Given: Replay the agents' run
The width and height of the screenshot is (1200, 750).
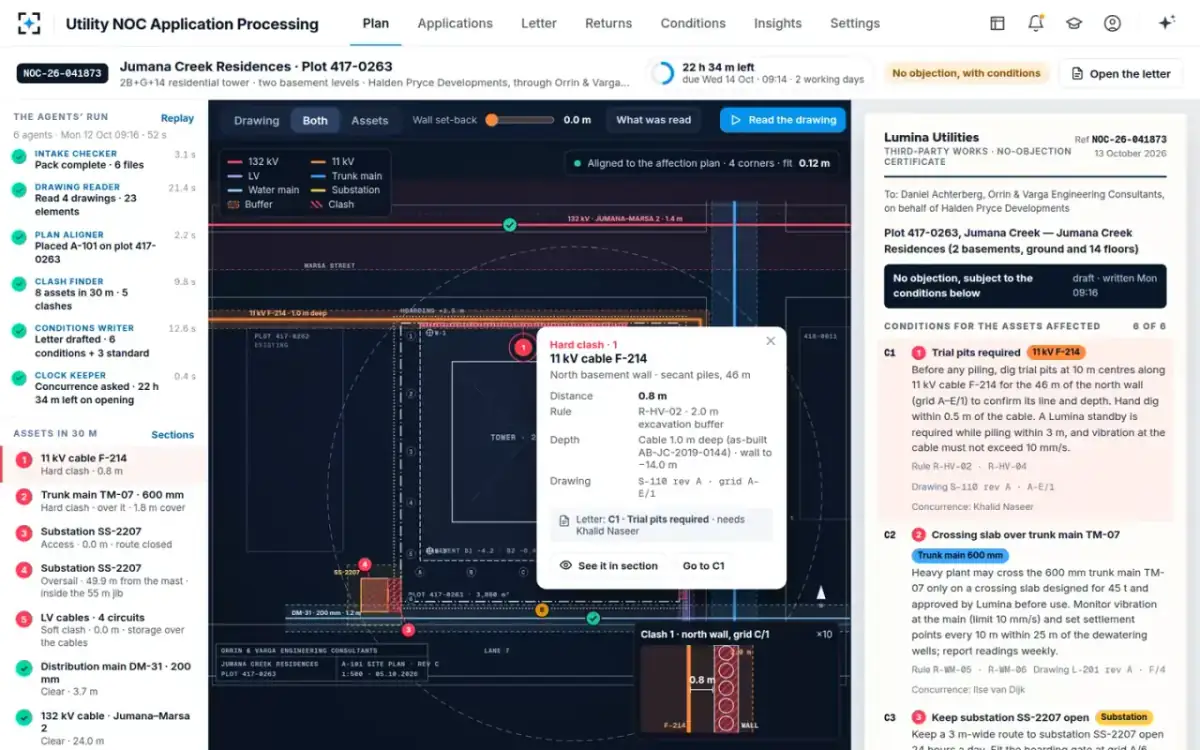Looking at the screenshot, I should [177, 118].
